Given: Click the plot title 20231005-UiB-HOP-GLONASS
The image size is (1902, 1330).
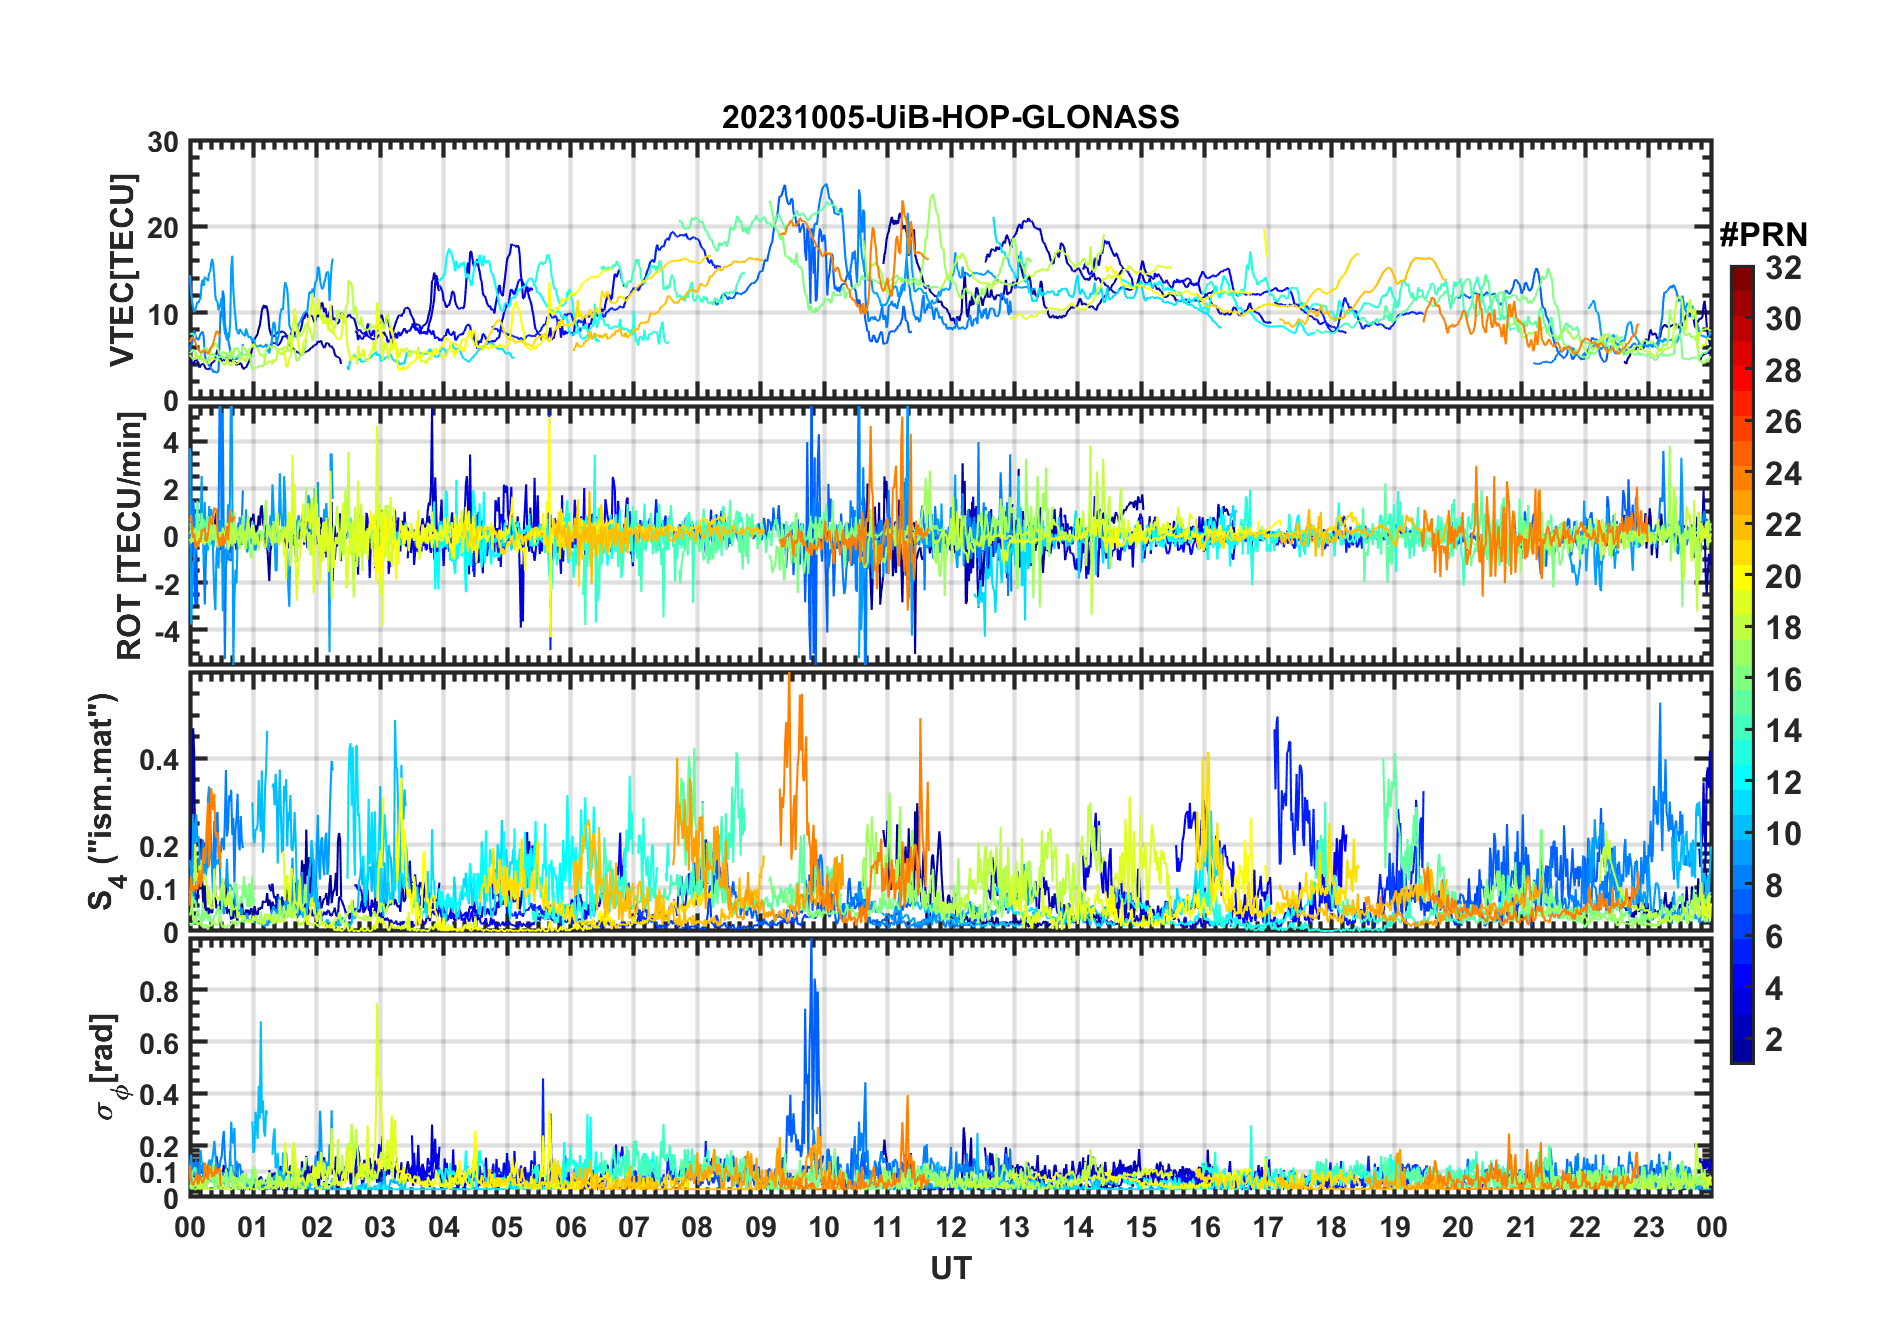Looking at the screenshot, I should tap(950, 117).
